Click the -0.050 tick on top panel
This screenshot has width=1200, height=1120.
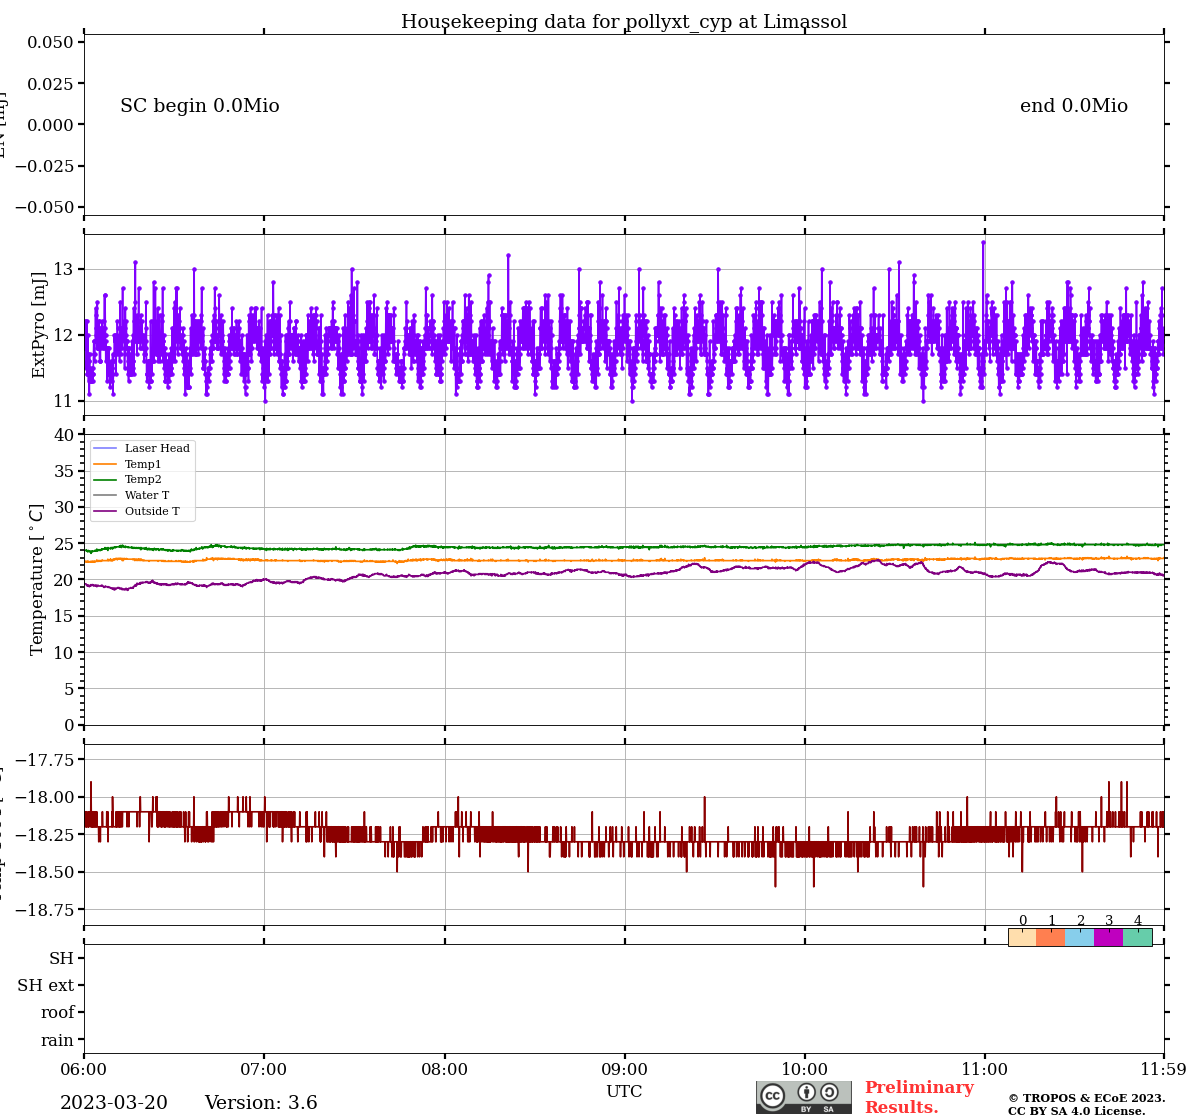click(x=42, y=207)
